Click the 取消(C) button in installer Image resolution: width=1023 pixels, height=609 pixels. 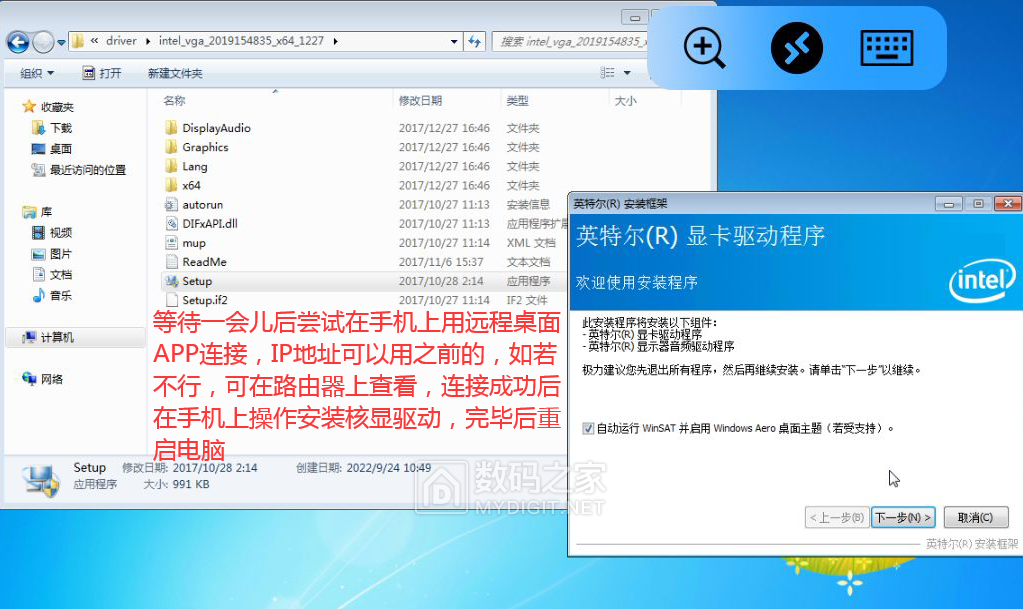(974, 517)
